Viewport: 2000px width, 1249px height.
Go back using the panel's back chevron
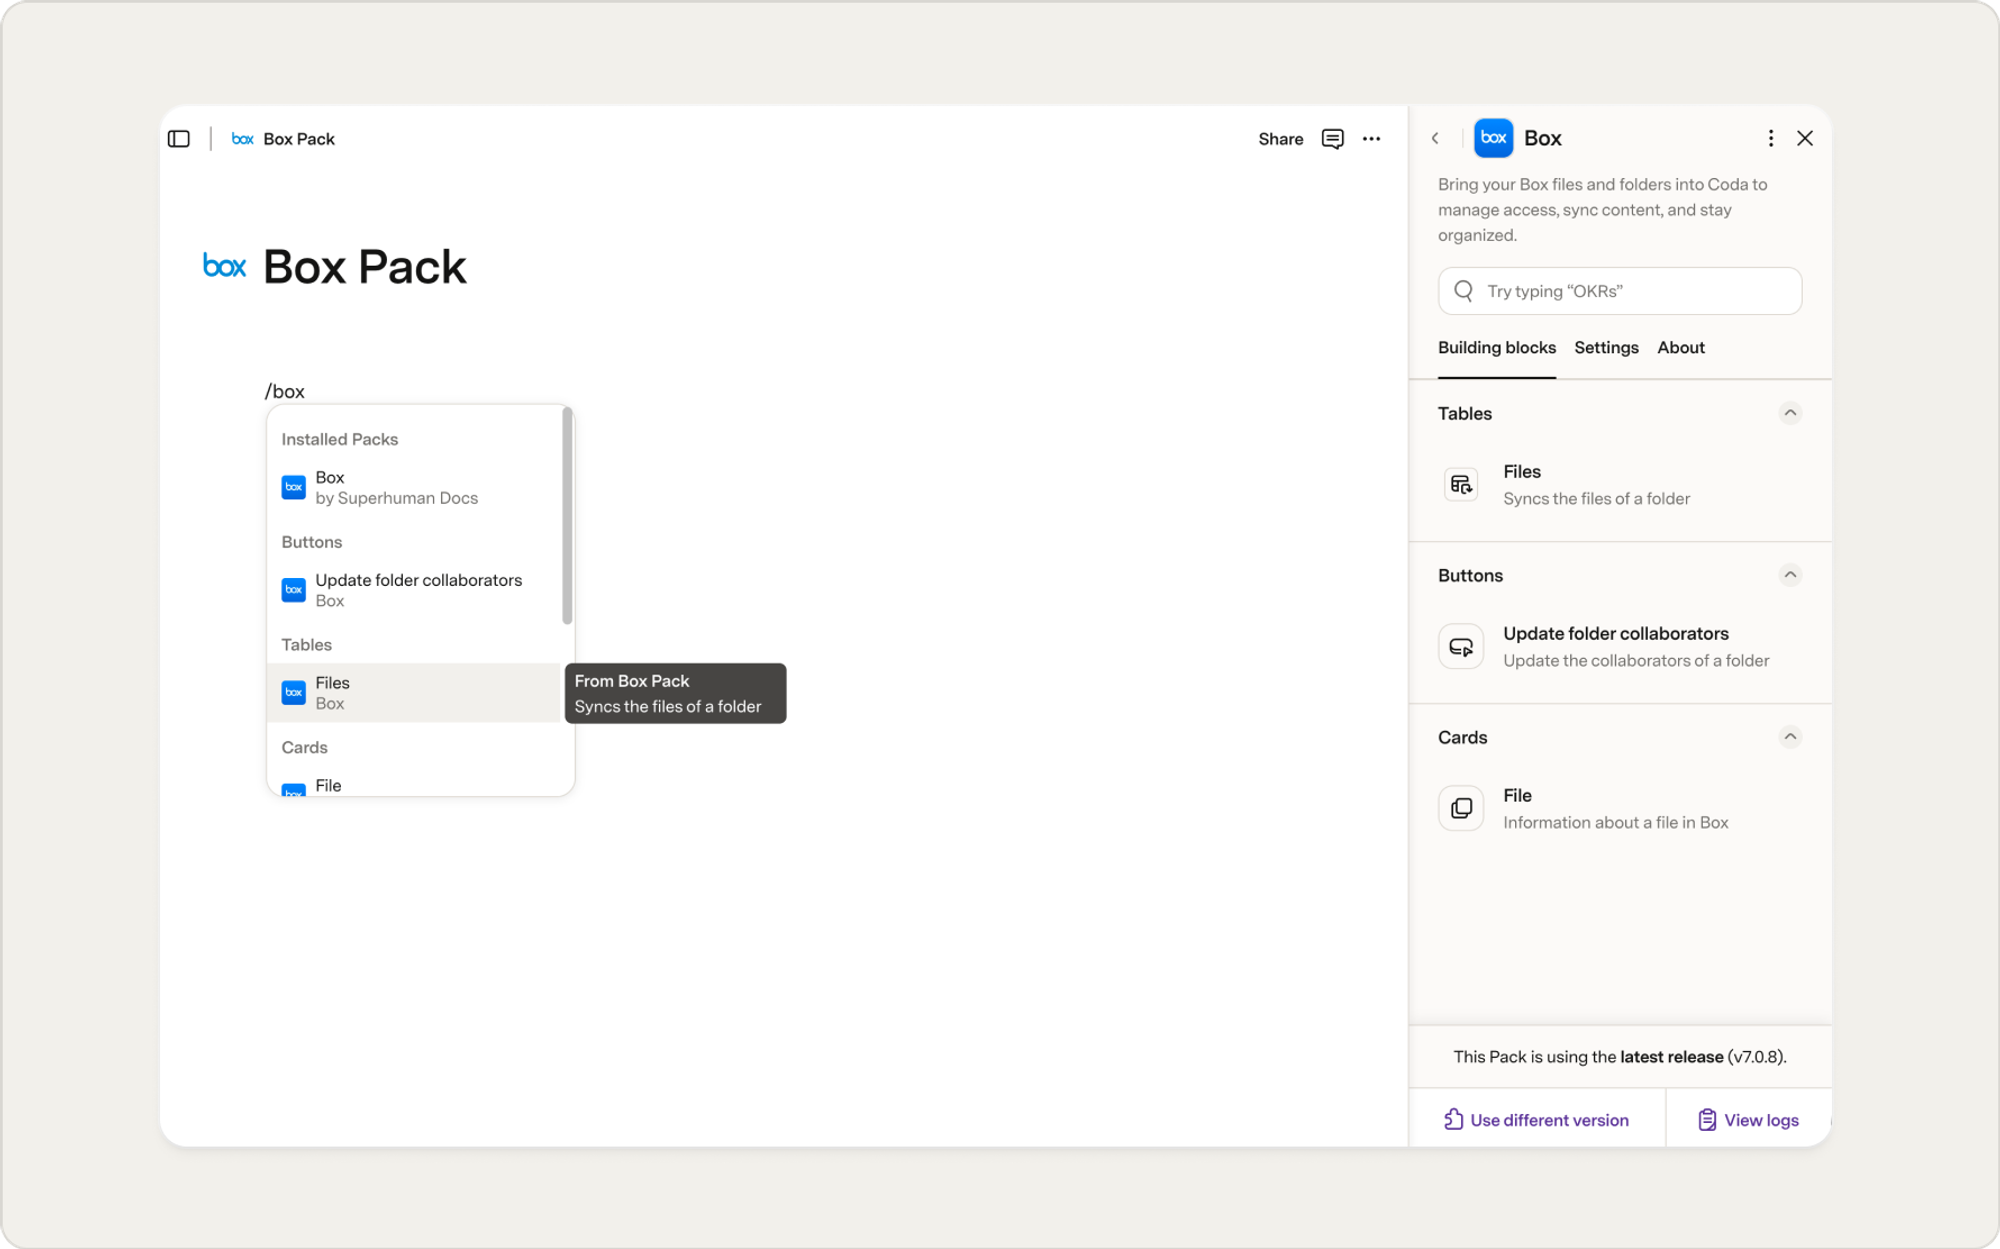(1435, 138)
